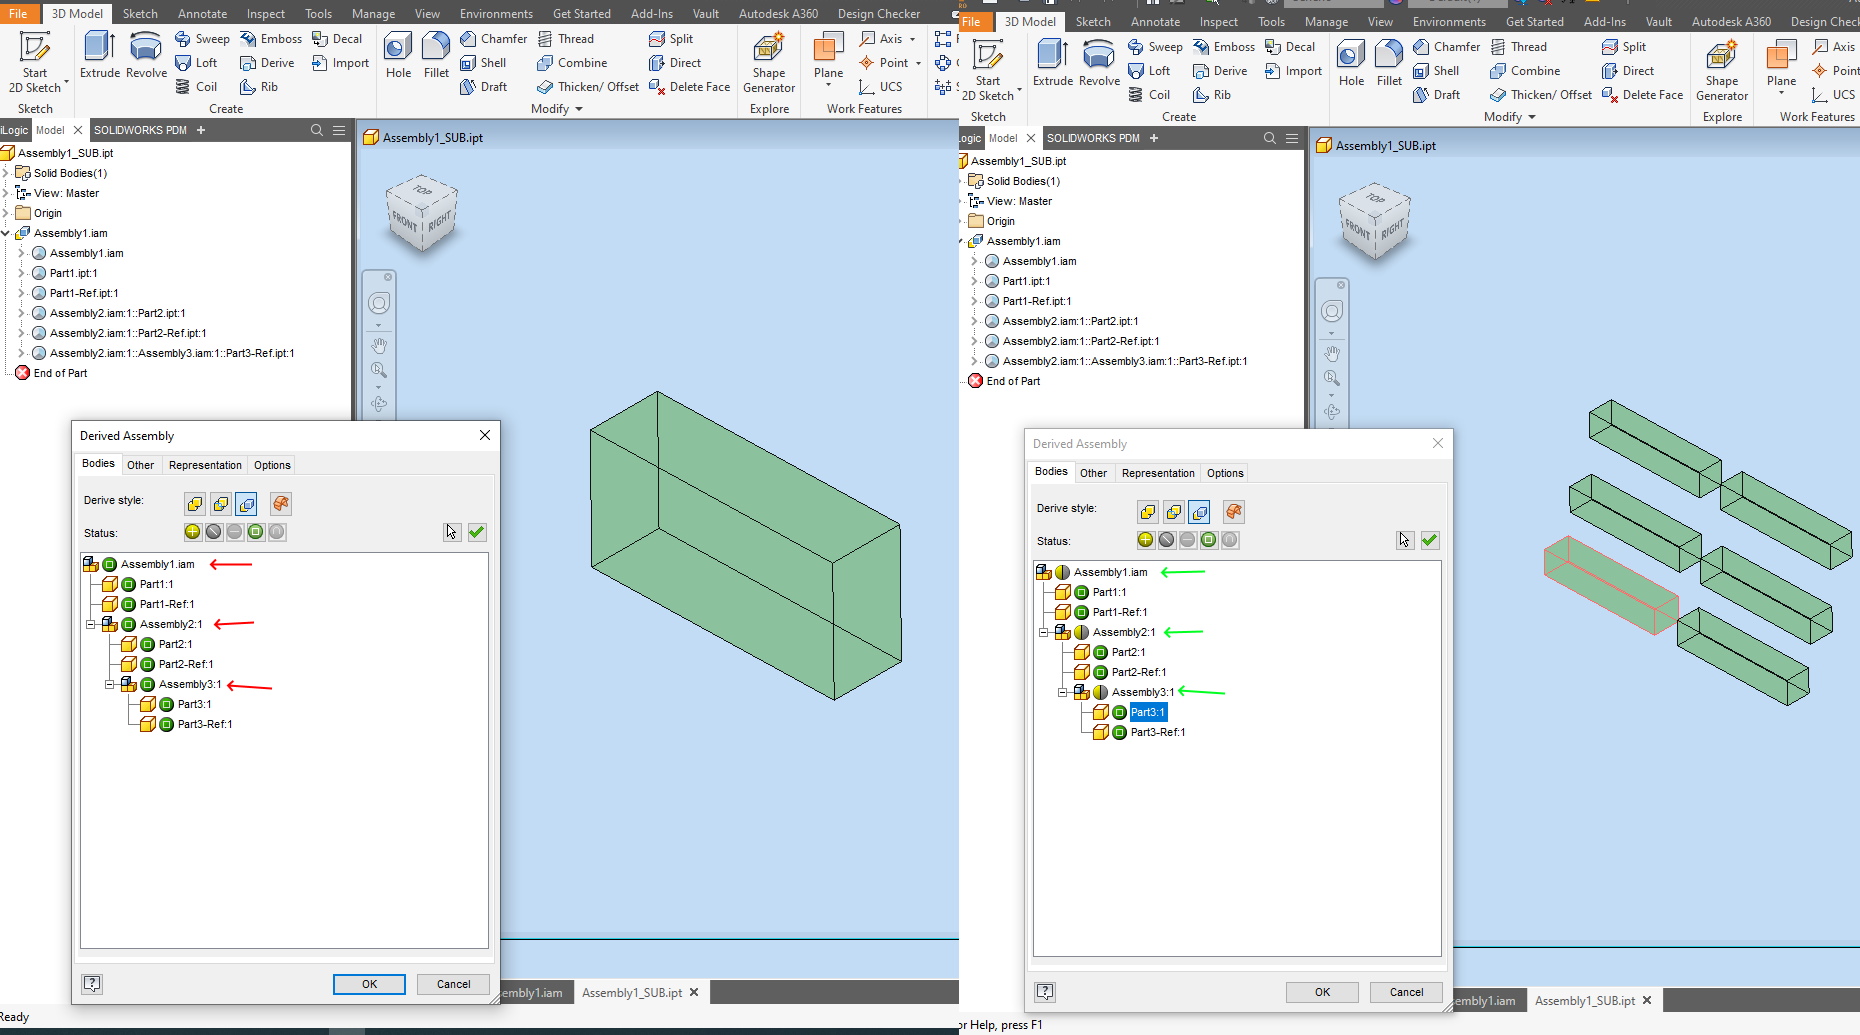Select the Hole tool
The image size is (1860, 1035).
coord(397,55)
